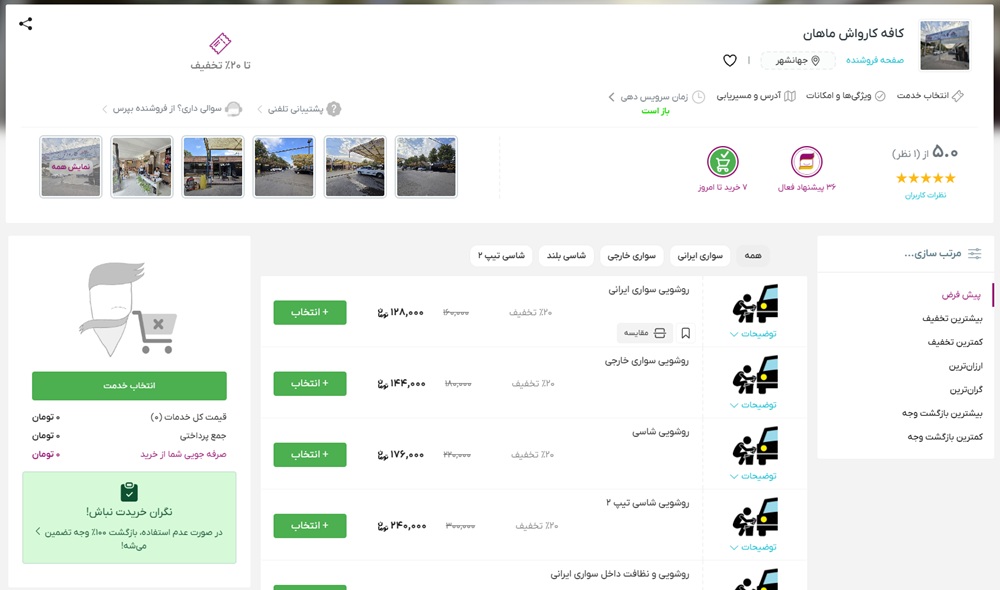
Task: Open نظرات کاربران user reviews
Action: pos(925,195)
